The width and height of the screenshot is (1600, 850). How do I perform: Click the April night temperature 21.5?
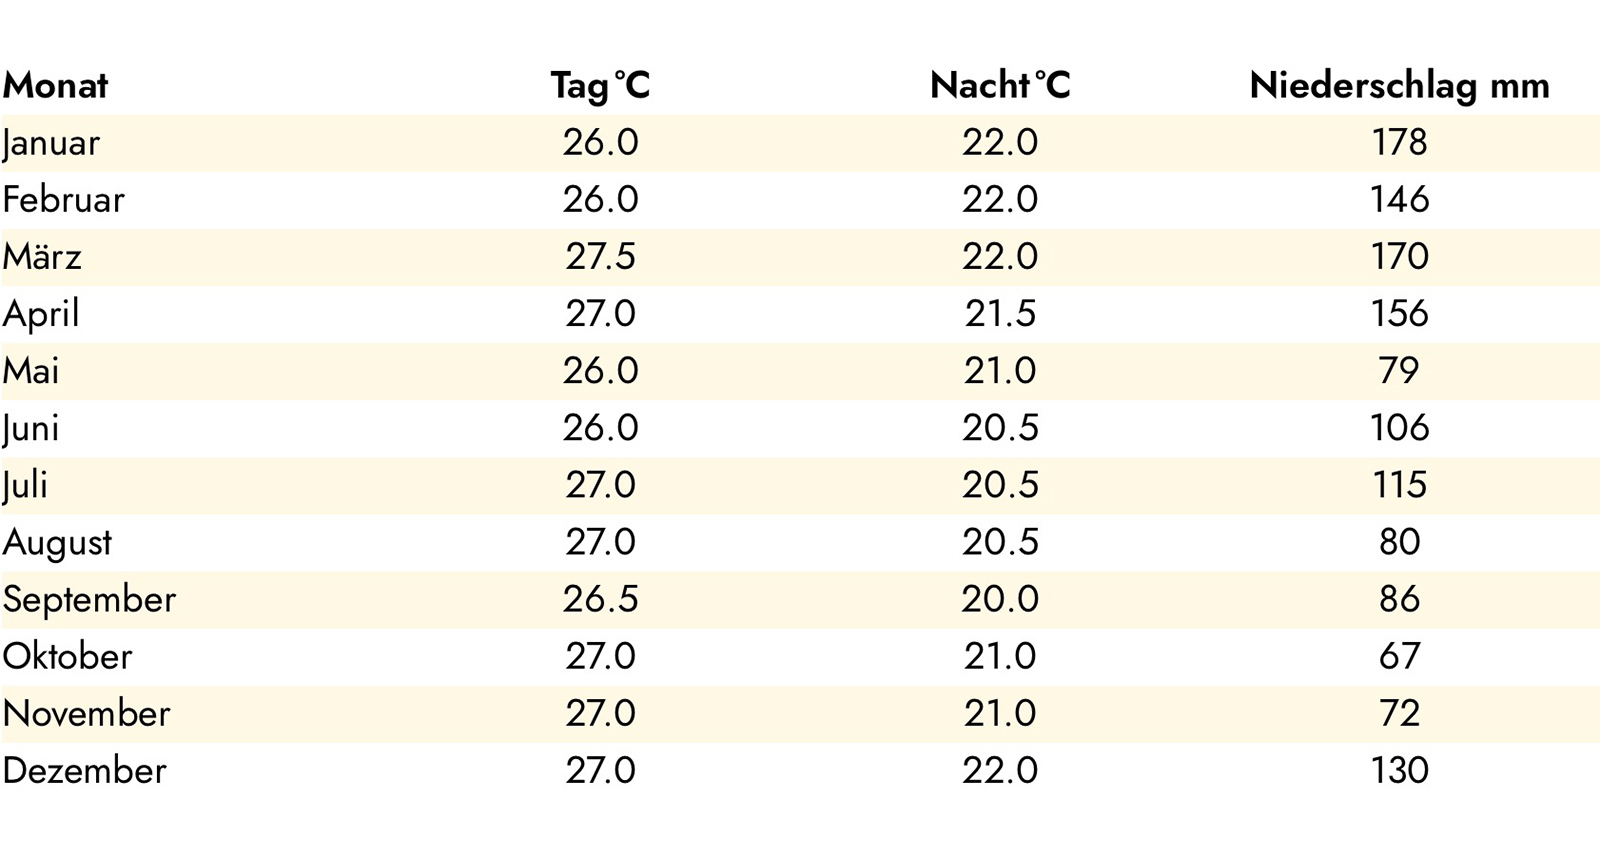[1000, 313]
